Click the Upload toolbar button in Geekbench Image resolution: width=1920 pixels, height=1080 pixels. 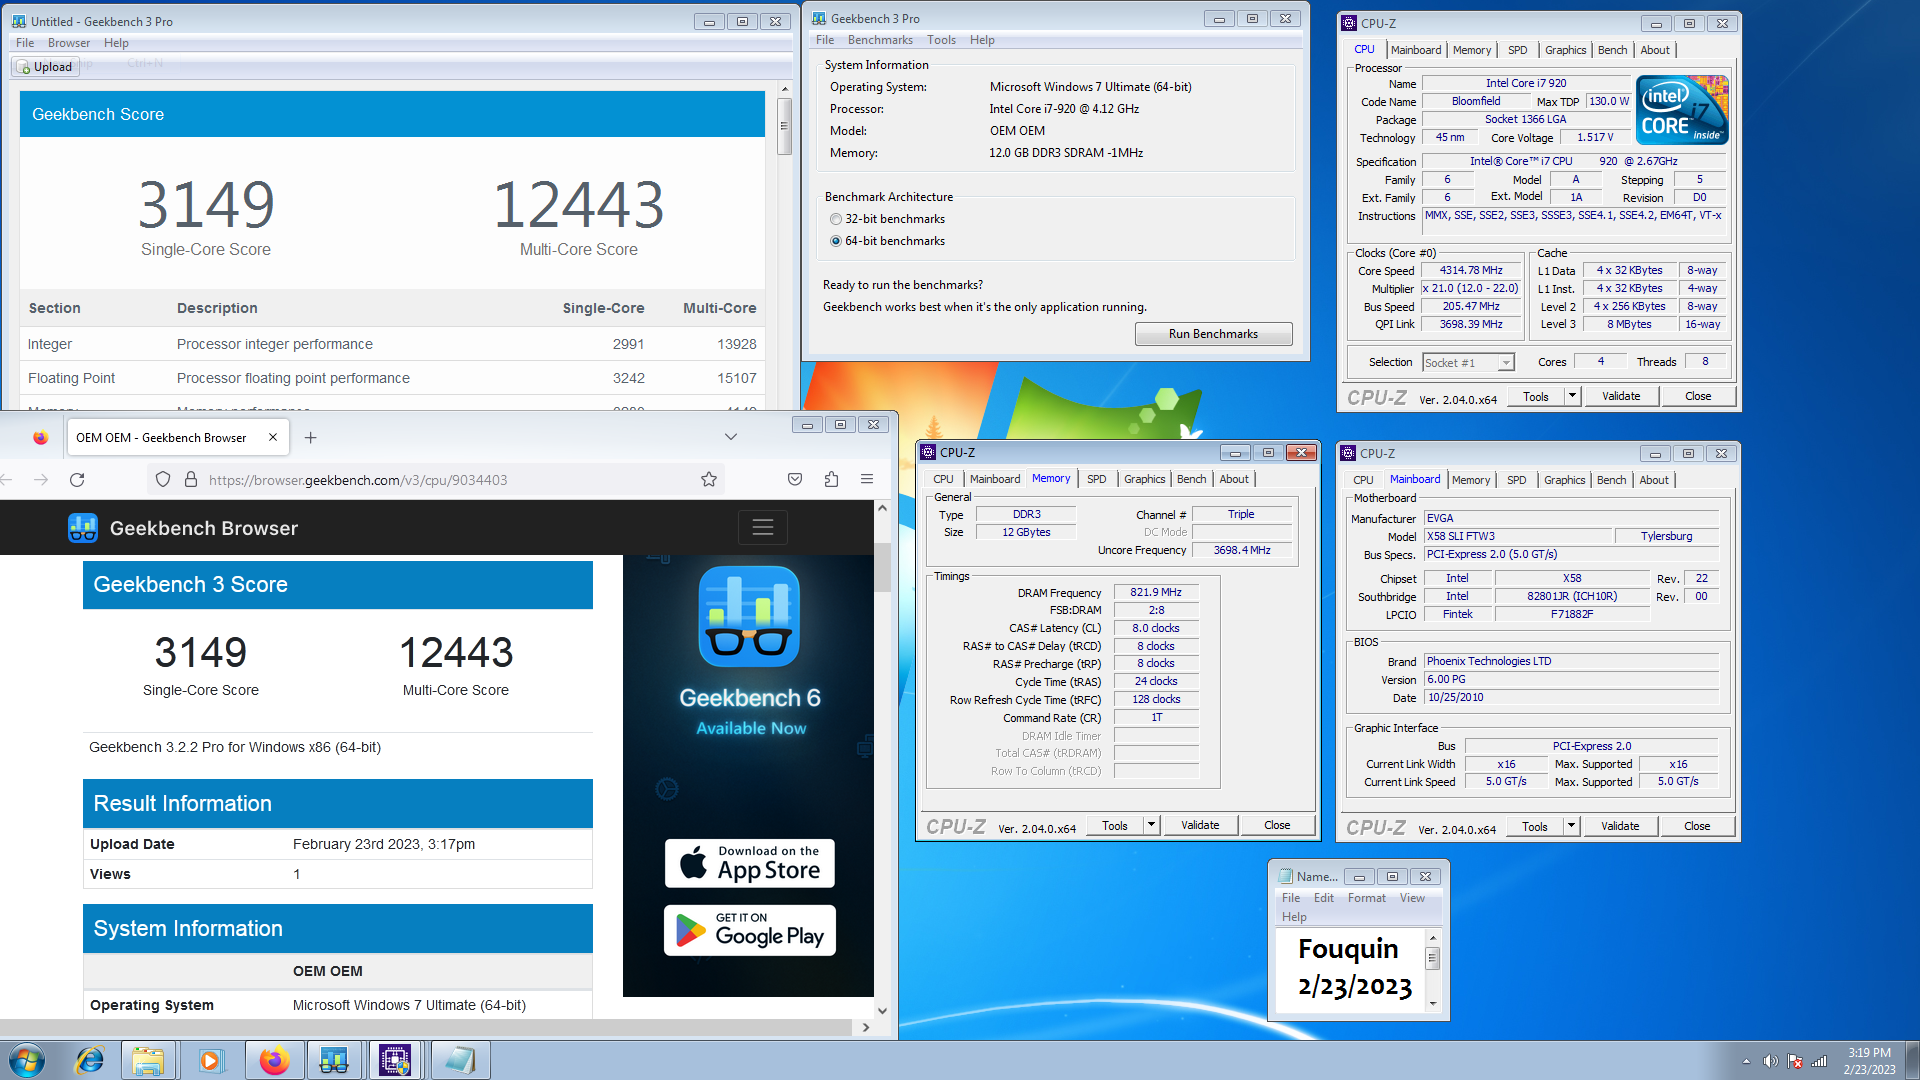(46, 67)
